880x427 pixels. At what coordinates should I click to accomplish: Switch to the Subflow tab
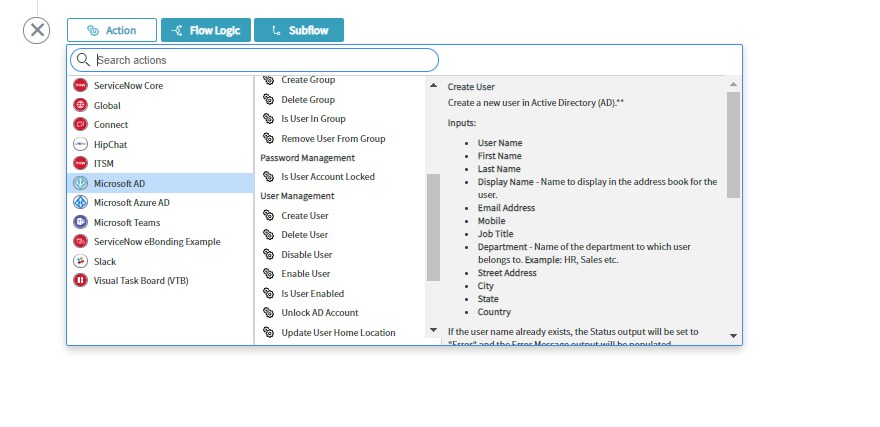(299, 30)
